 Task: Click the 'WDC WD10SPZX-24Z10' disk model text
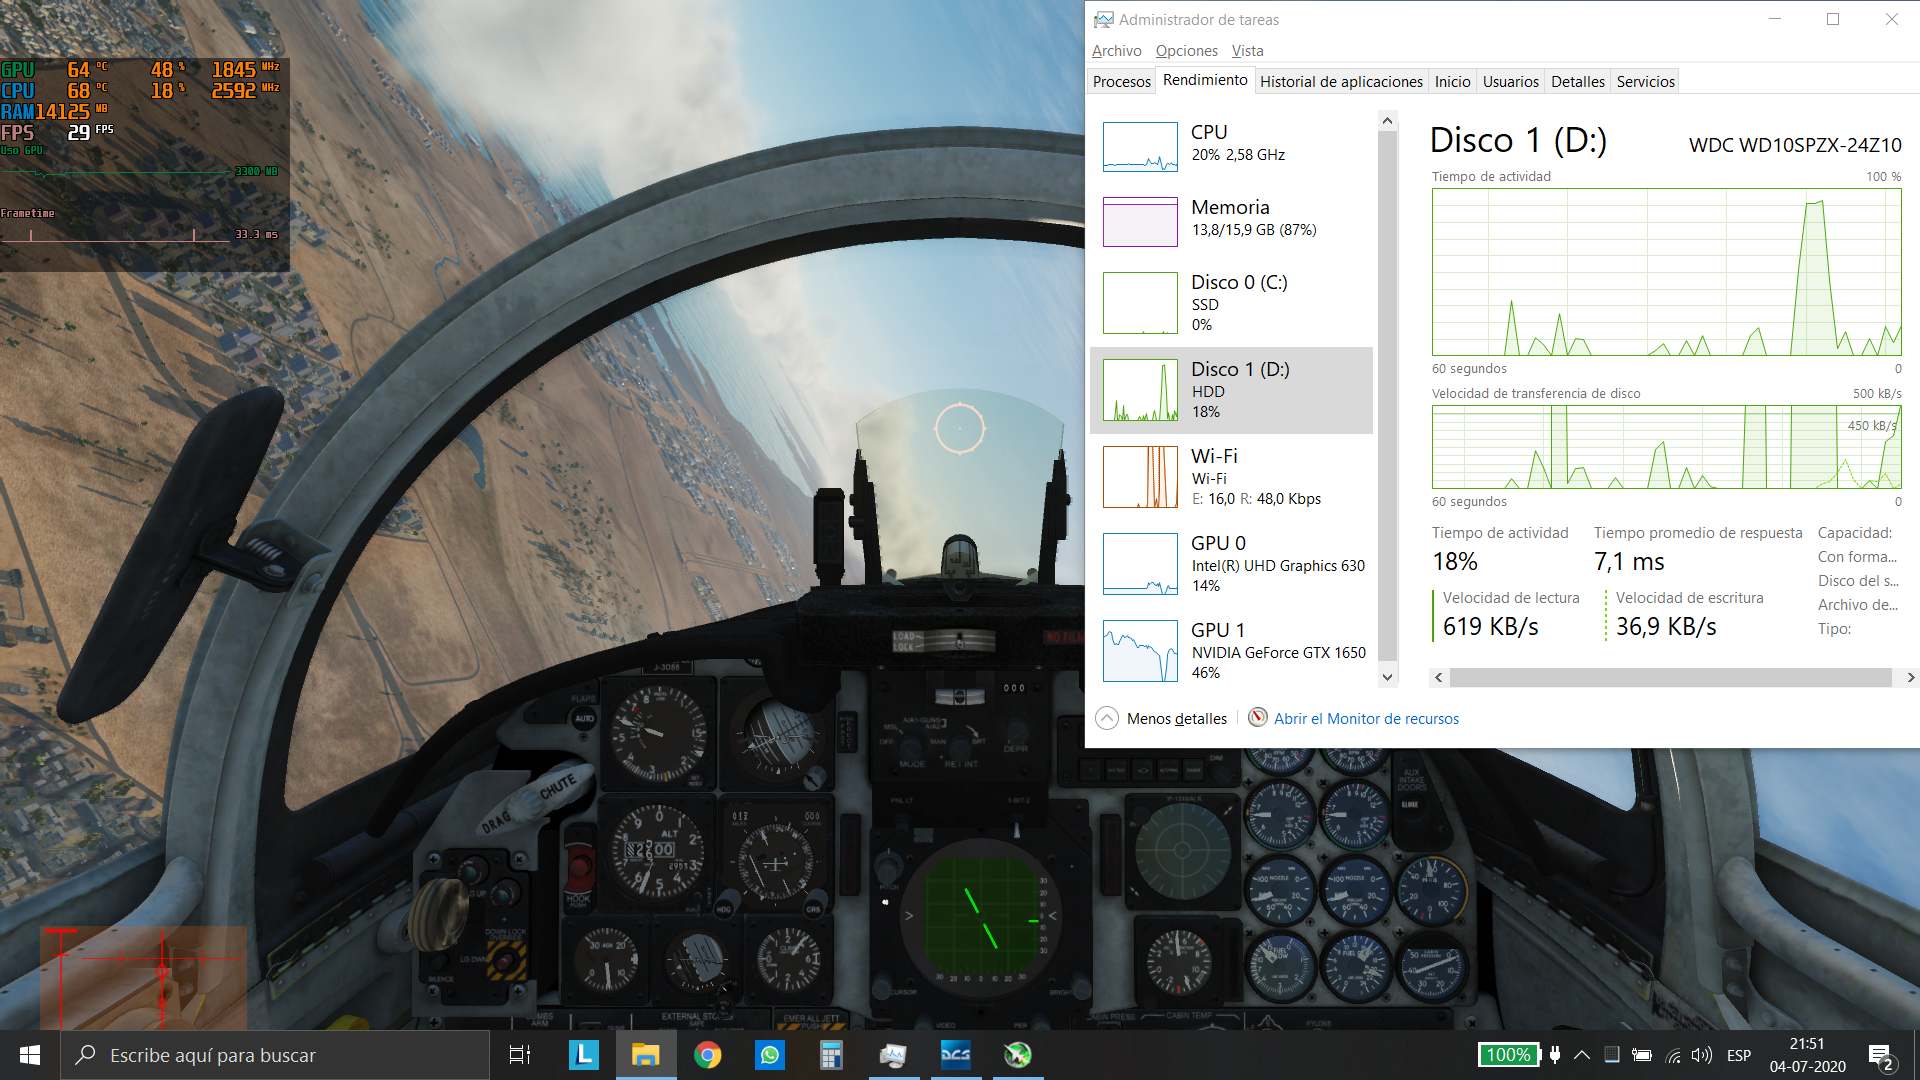tap(1795, 145)
